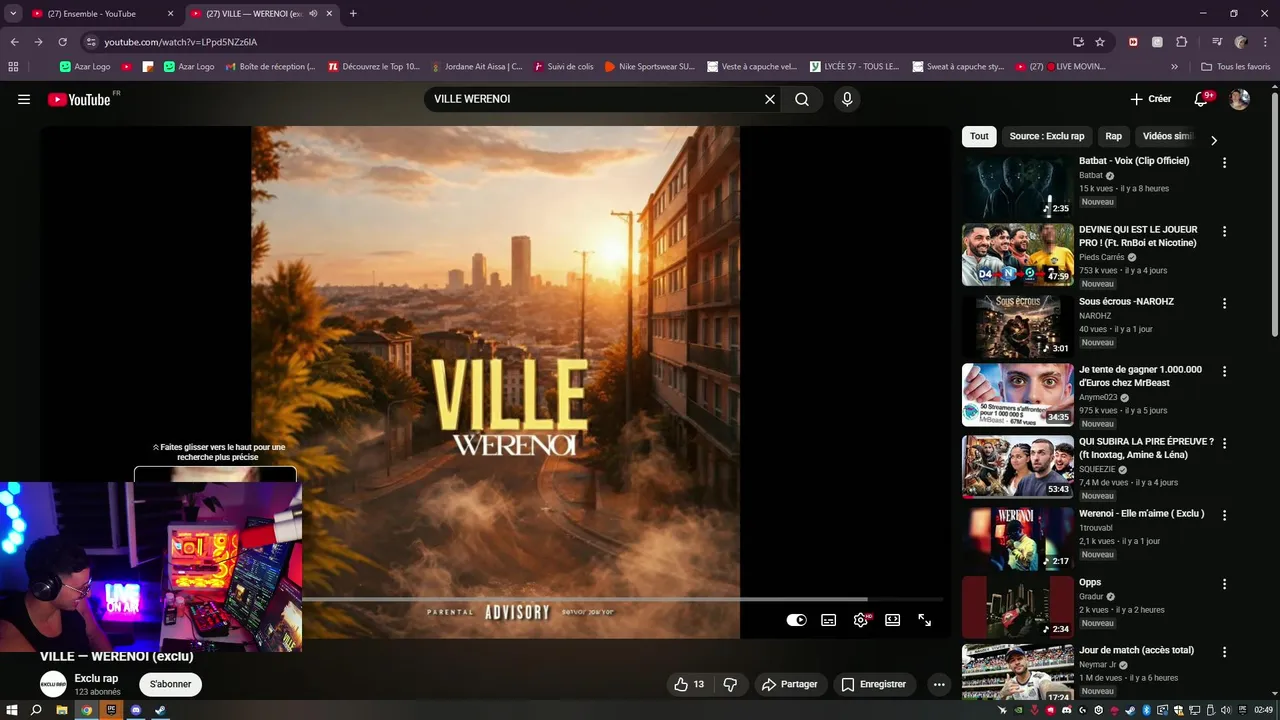Open options for Sous écrous video

pos(1224,303)
